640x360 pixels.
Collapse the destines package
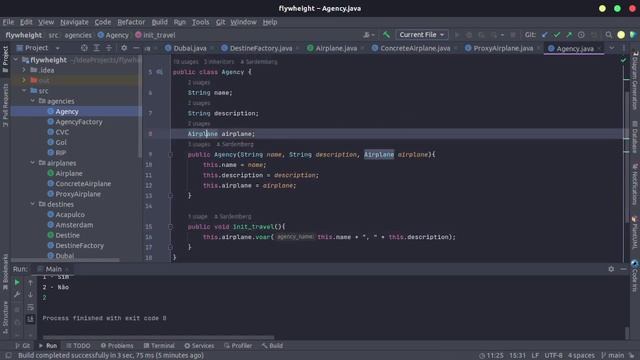(x=33, y=204)
